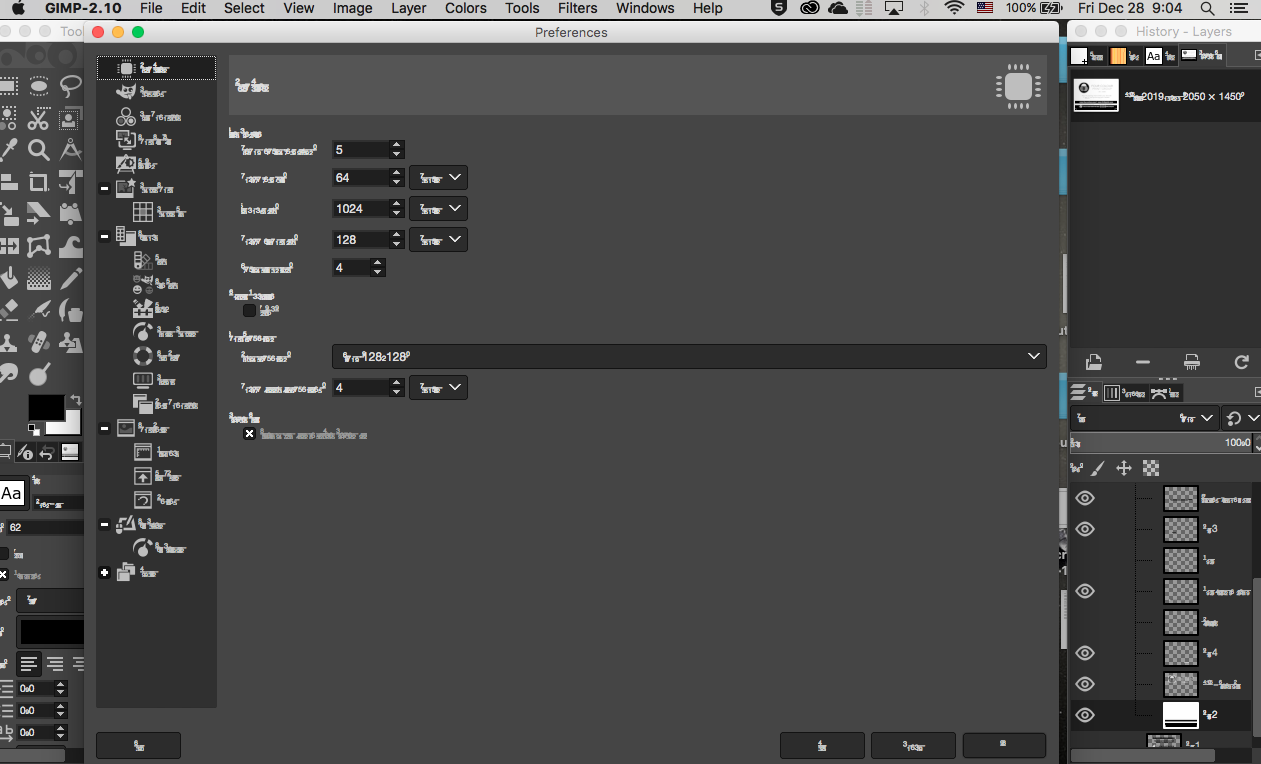
Task: Select the Crop tool
Action: [38, 182]
